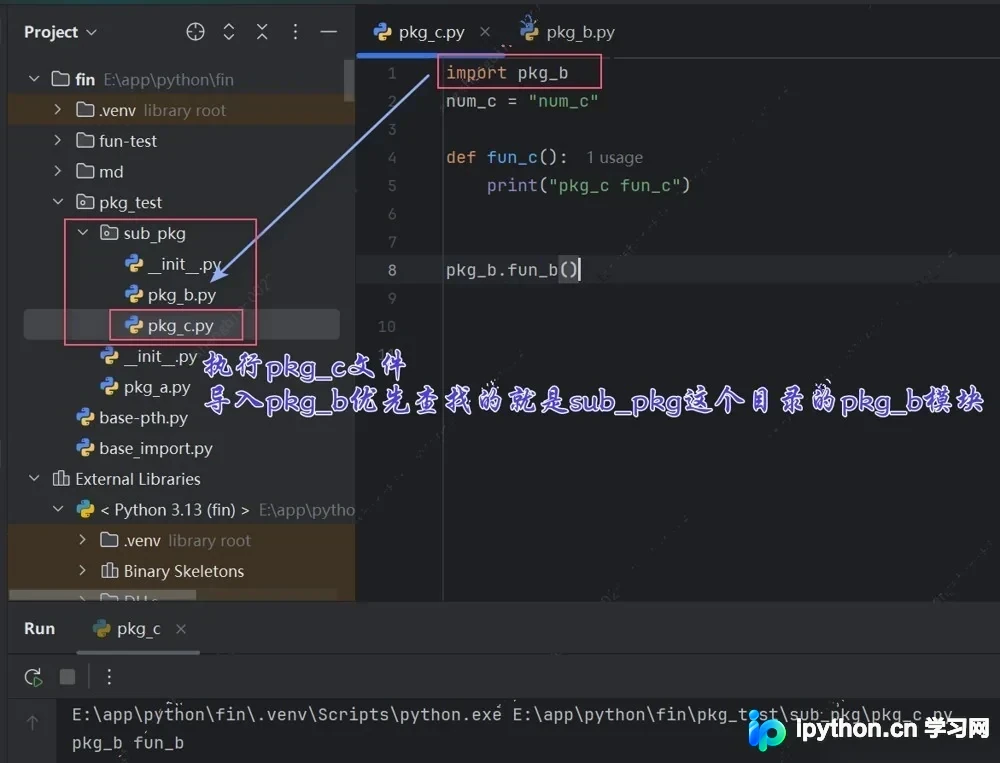Expand Binary Skeletons node
The width and height of the screenshot is (1000, 763).
tap(82, 570)
